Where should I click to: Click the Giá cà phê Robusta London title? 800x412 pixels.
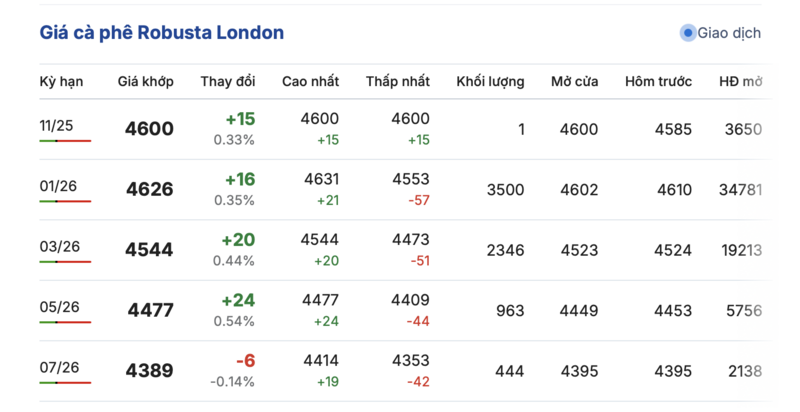coord(161,33)
